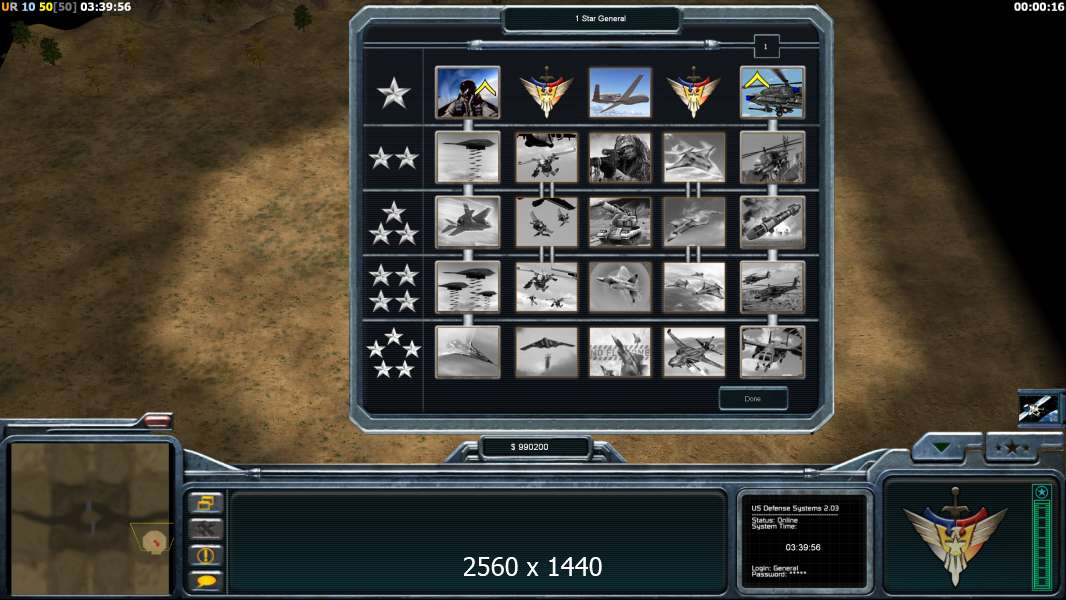
Task: Click the beacon alert exclamation icon
Action: (205, 554)
